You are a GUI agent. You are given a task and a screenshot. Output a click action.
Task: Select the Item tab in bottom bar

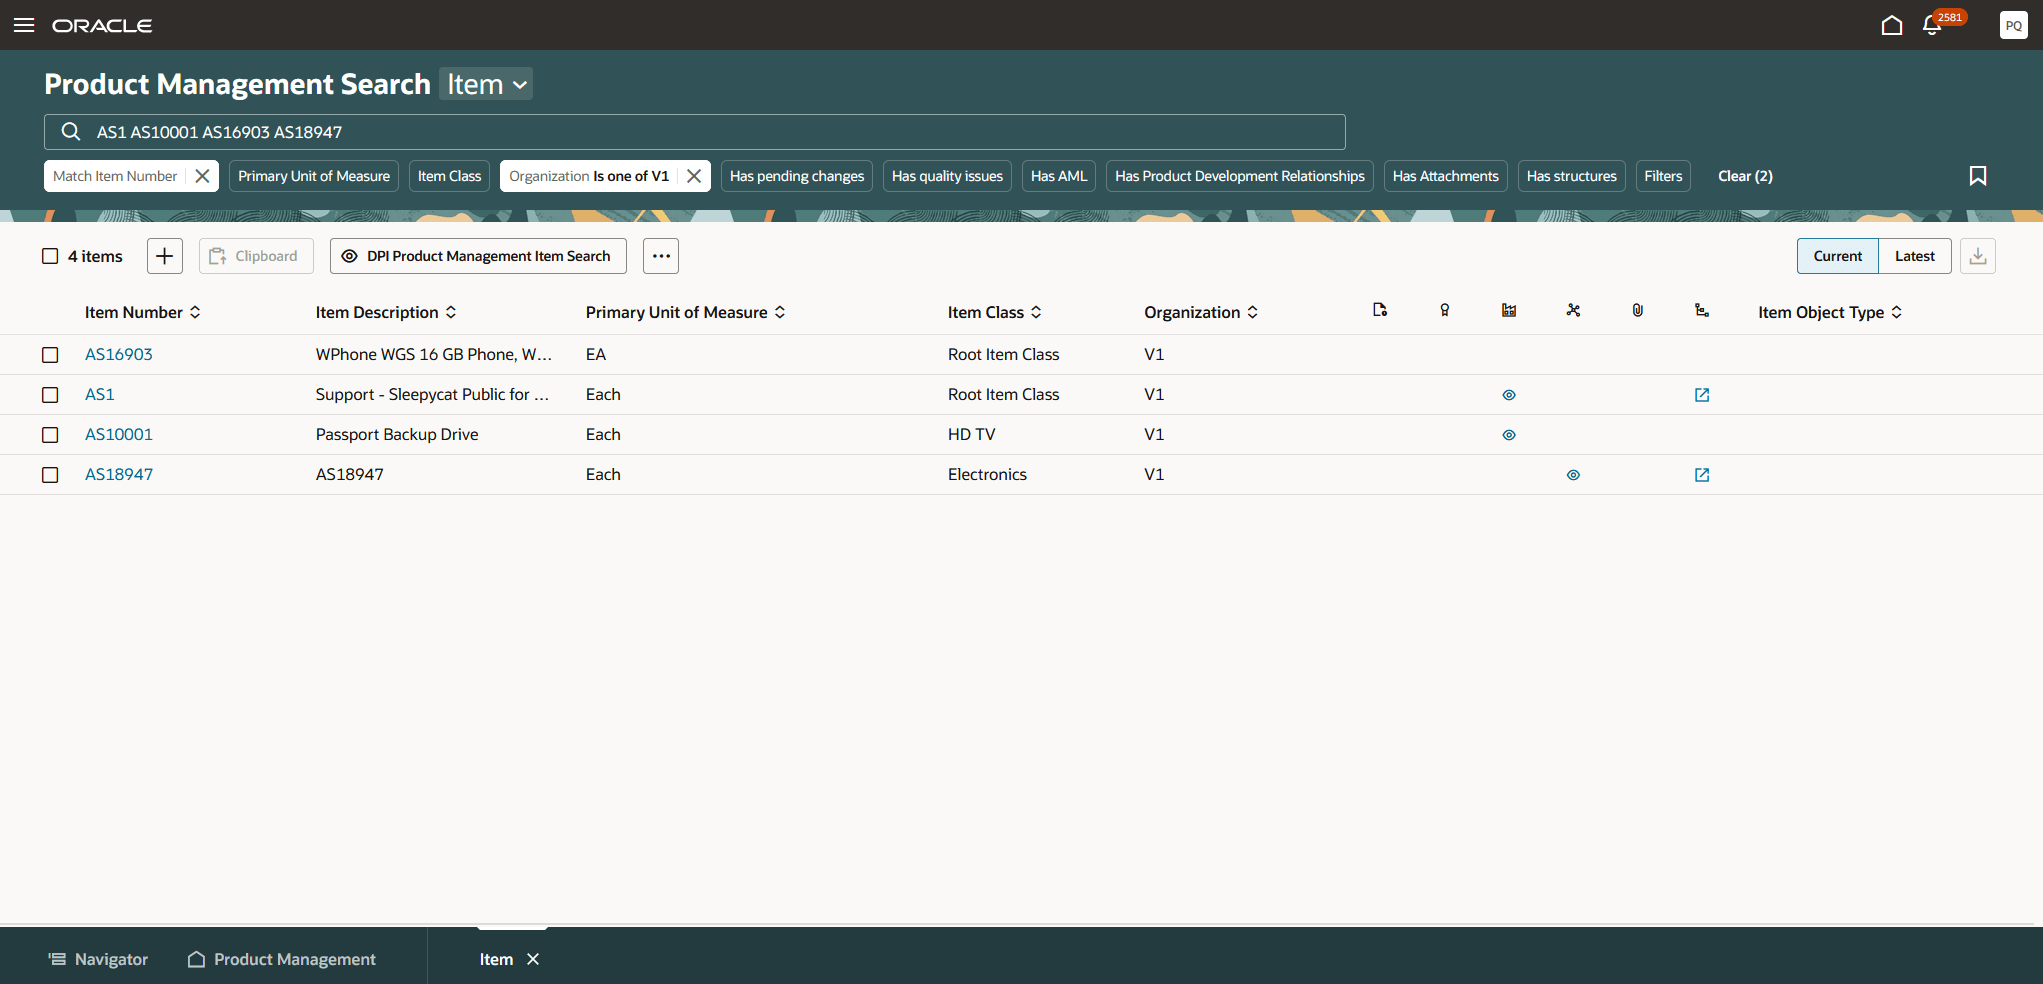496,959
